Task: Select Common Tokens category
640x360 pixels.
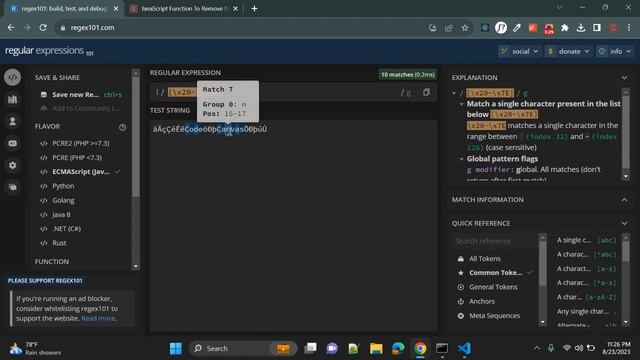Action: [x=495, y=273]
